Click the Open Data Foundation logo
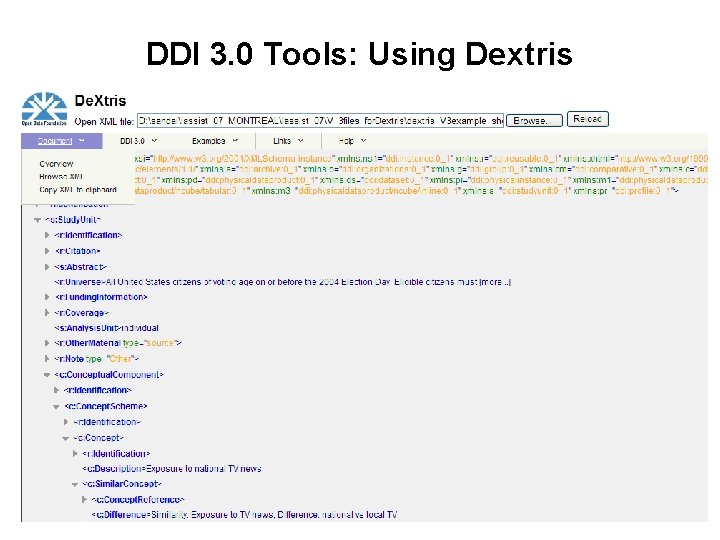Screen dimensions: 720x540 (x=44, y=109)
